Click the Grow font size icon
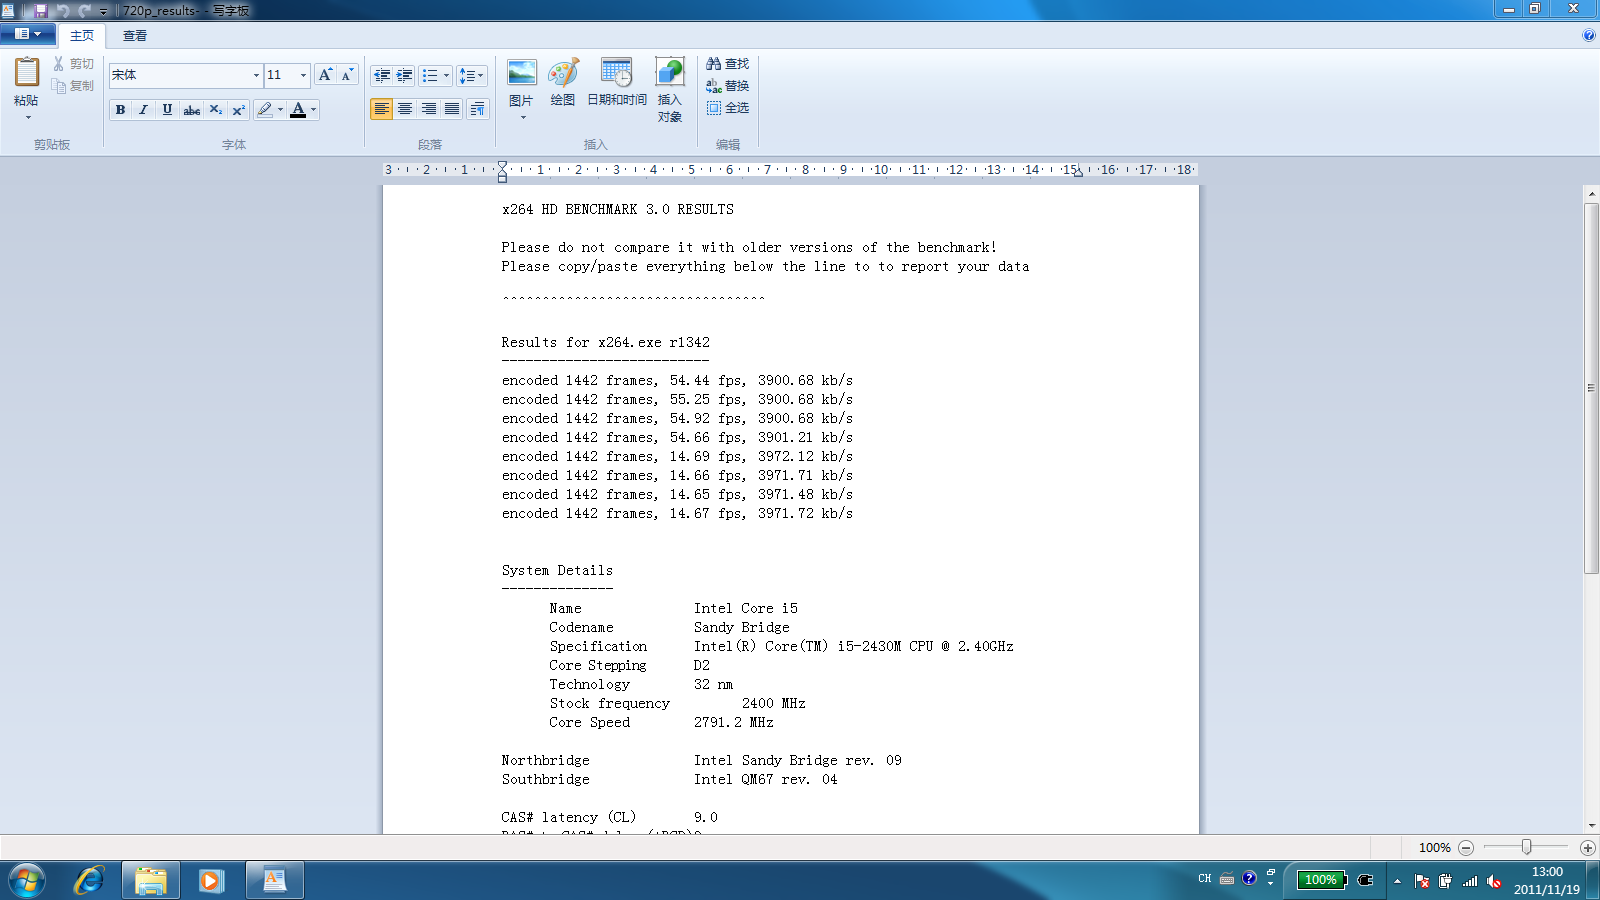Screen dimensions: 1600x900 coord(325,75)
